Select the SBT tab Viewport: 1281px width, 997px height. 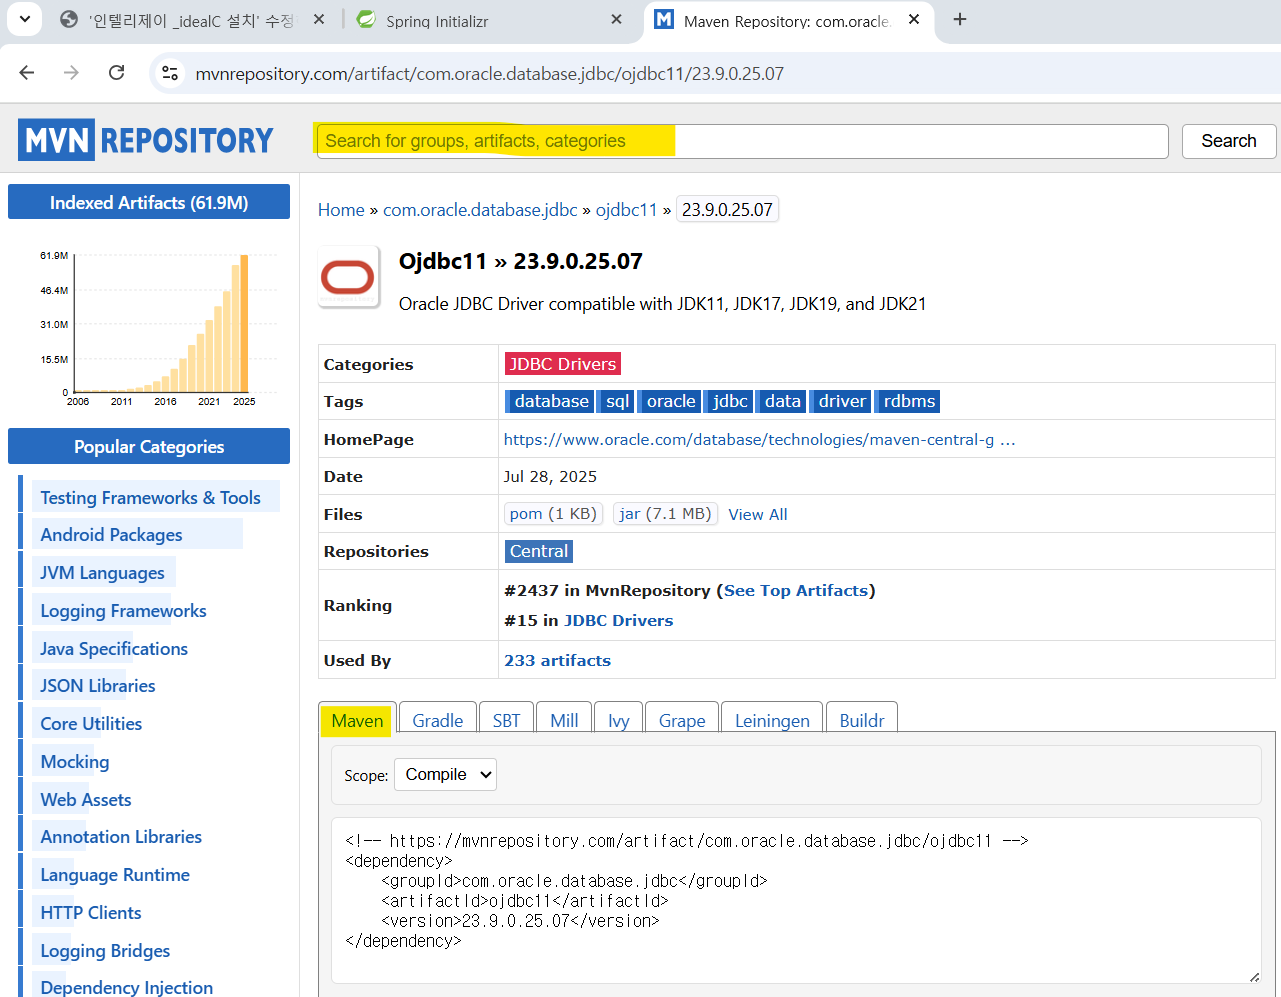(x=506, y=720)
